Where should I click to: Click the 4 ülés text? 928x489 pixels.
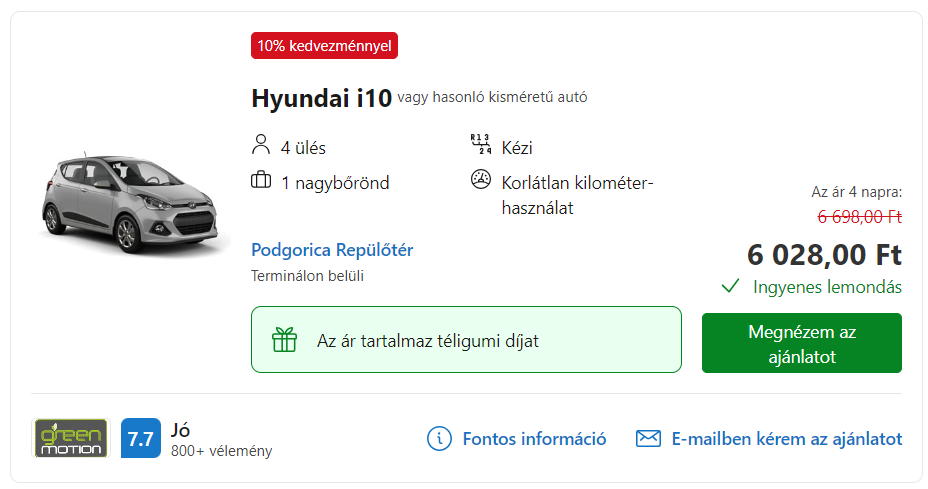pyautogui.click(x=303, y=147)
